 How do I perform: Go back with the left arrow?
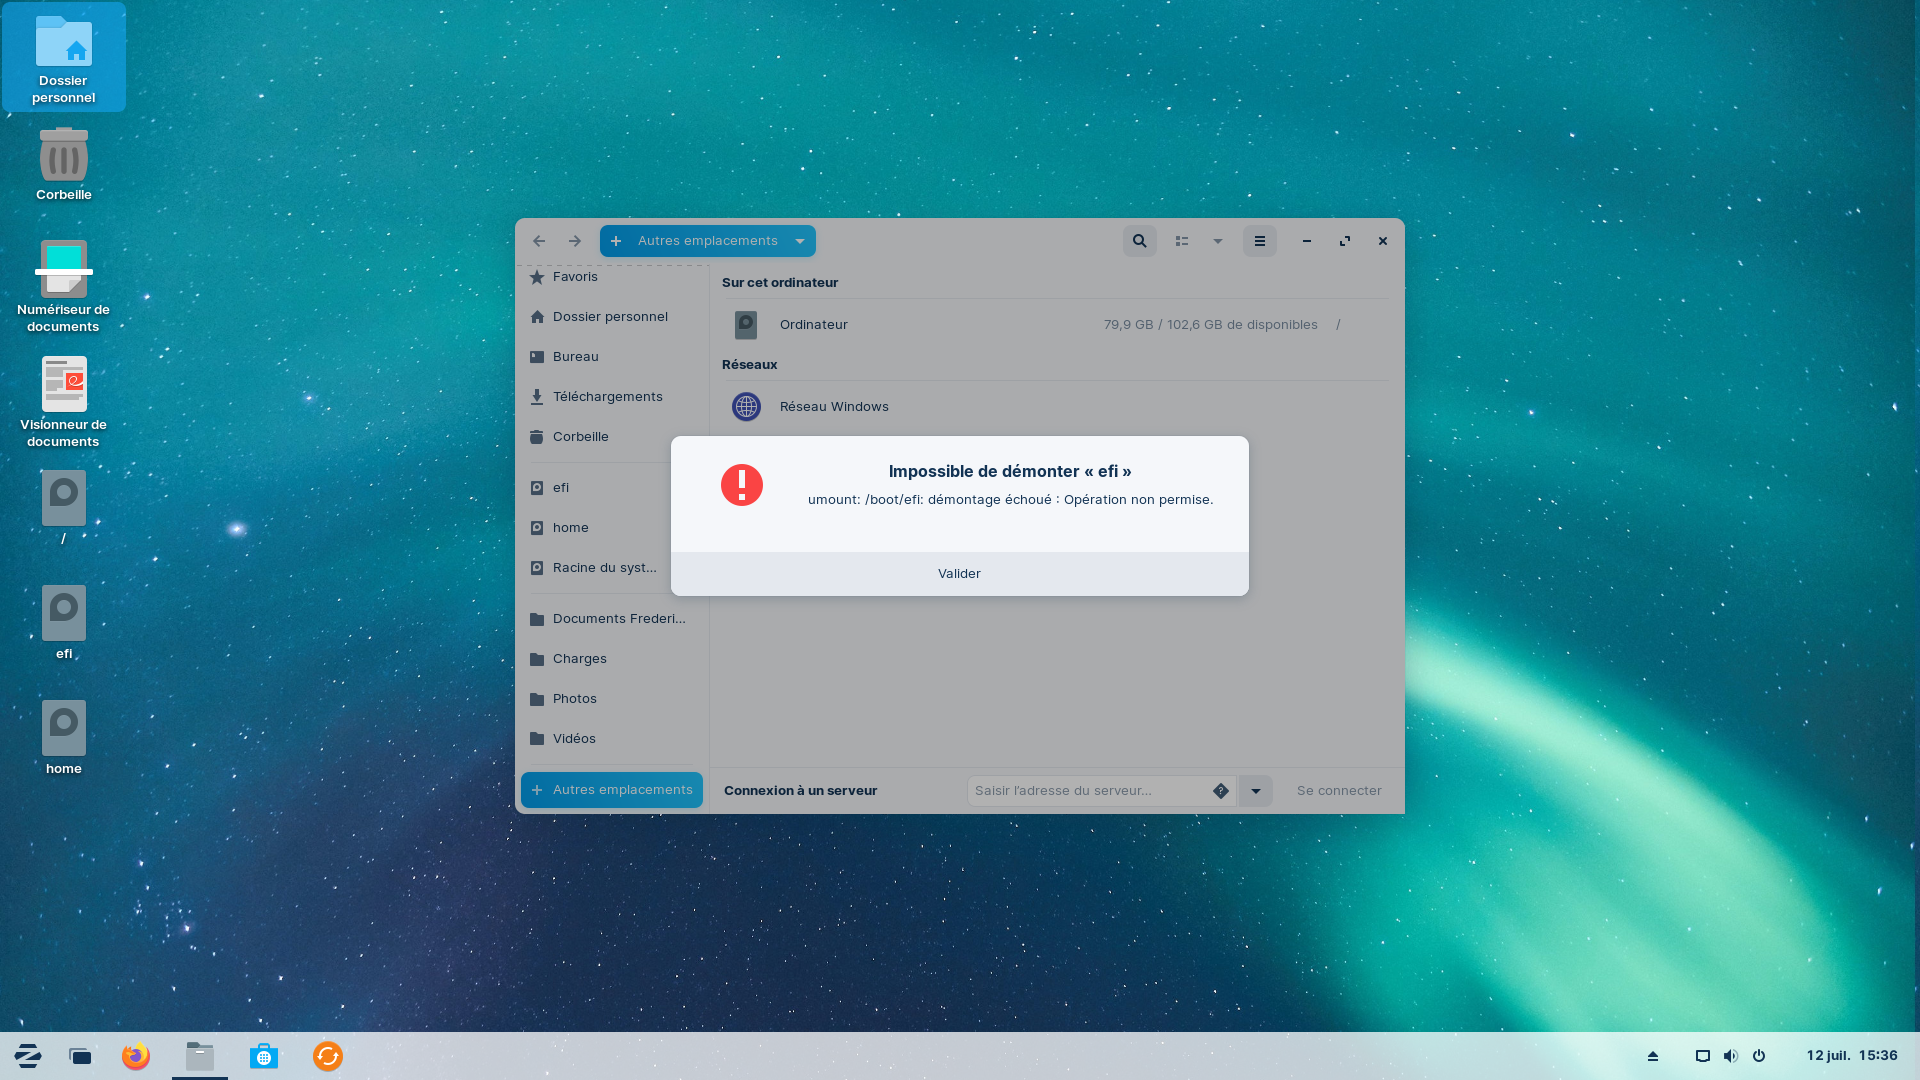tap(539, 241)
